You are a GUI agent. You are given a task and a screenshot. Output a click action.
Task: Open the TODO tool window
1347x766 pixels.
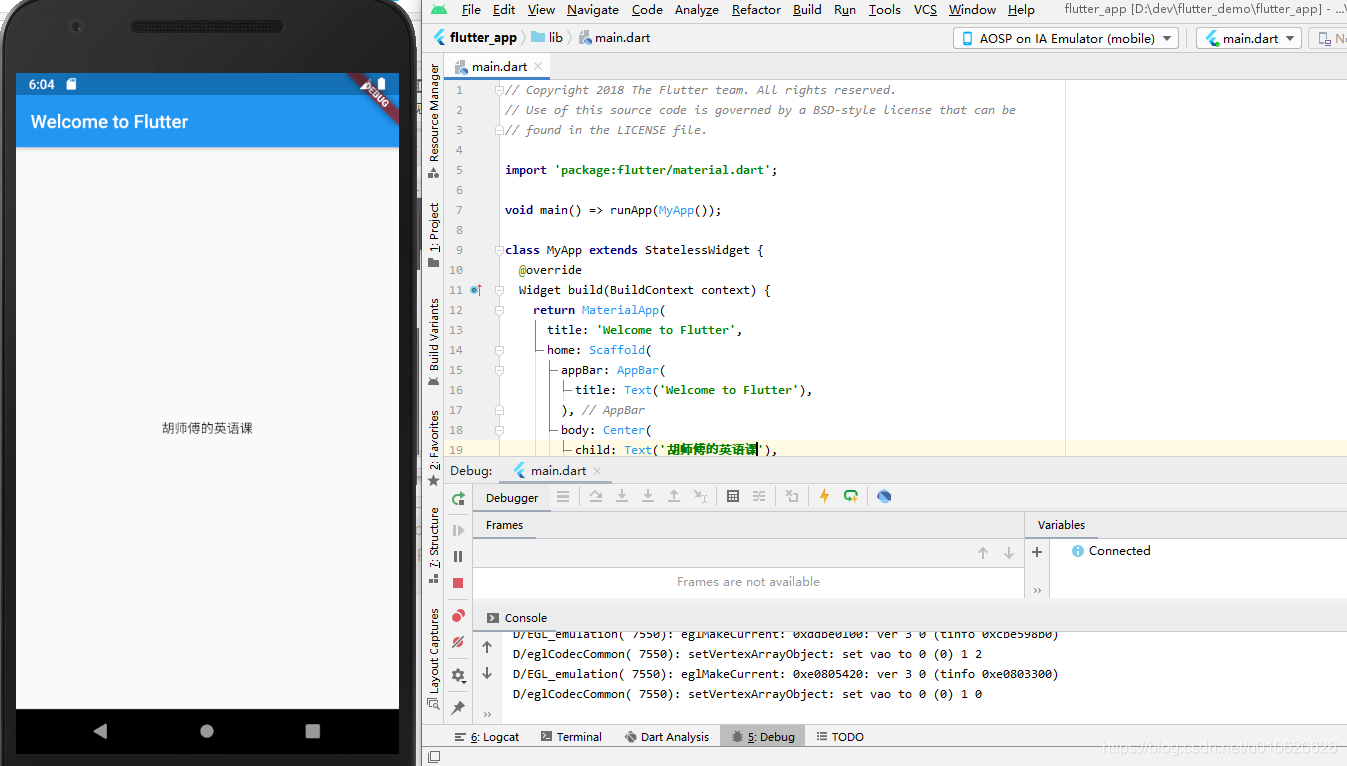840,737
